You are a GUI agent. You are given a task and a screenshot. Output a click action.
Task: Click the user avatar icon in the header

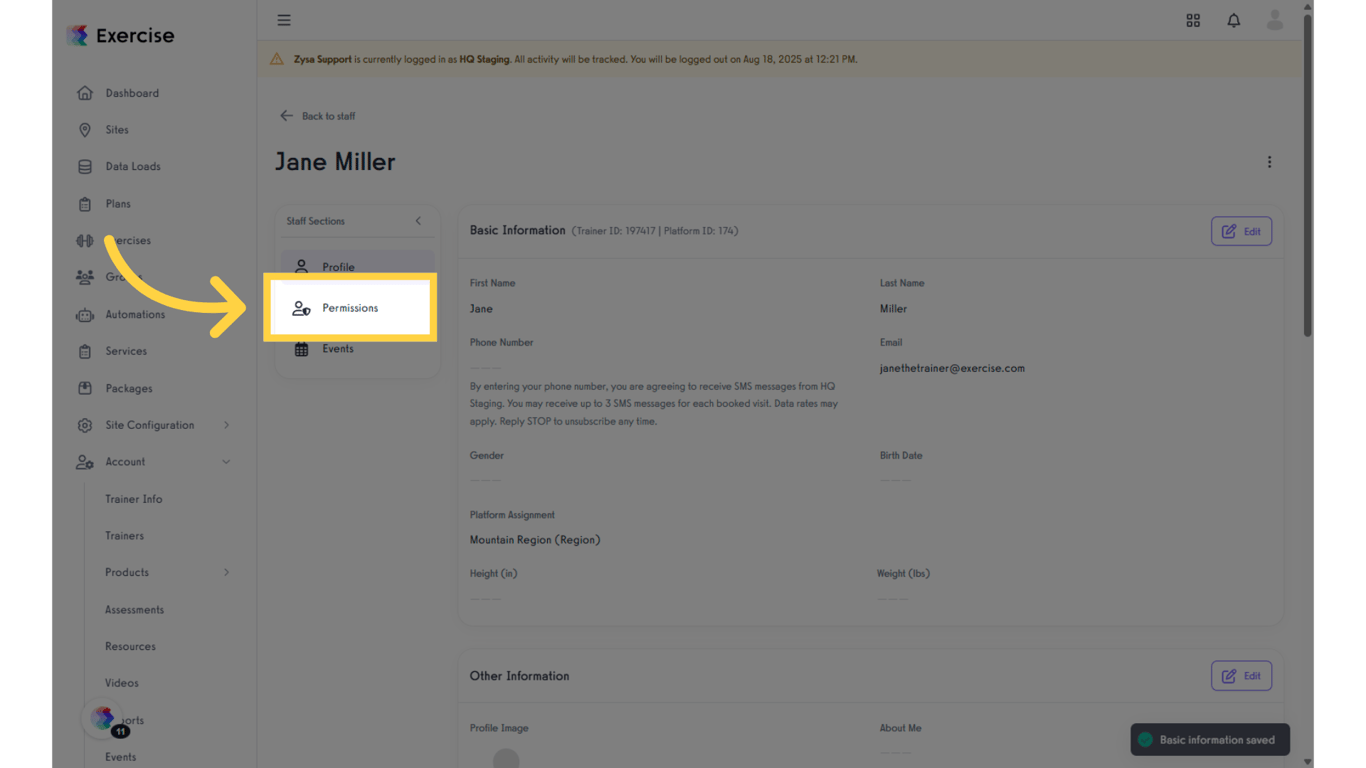coord(1274,19)
